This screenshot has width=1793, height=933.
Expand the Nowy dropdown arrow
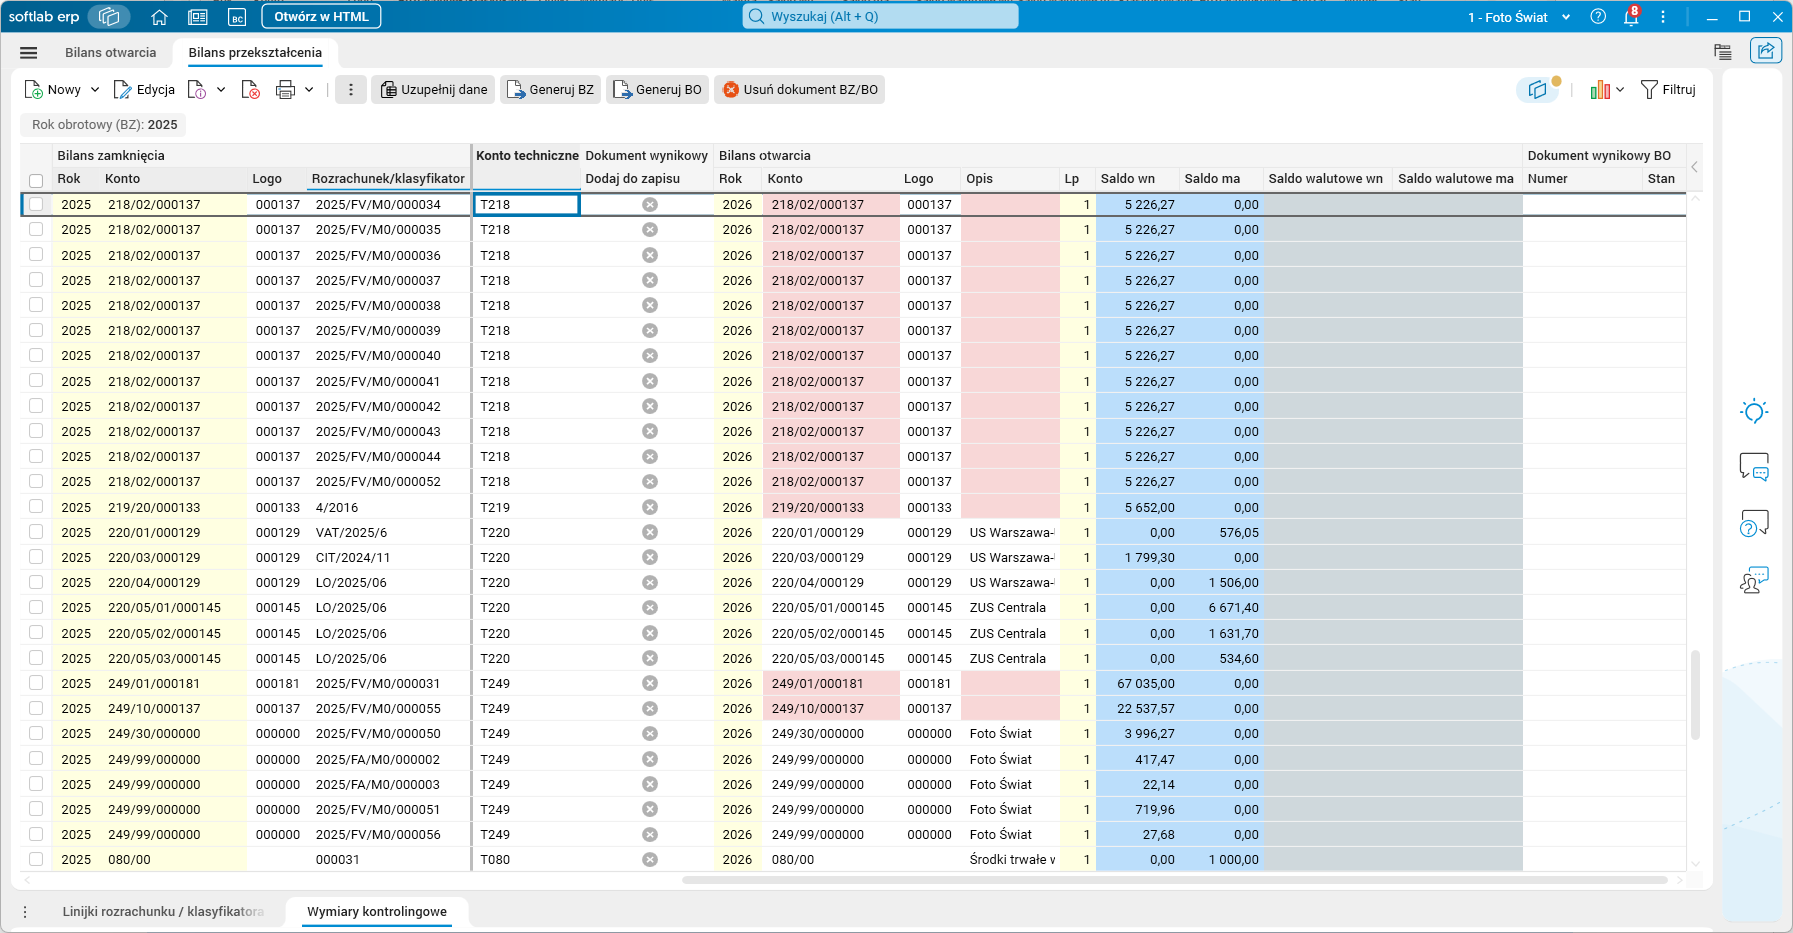pos(95,90)
